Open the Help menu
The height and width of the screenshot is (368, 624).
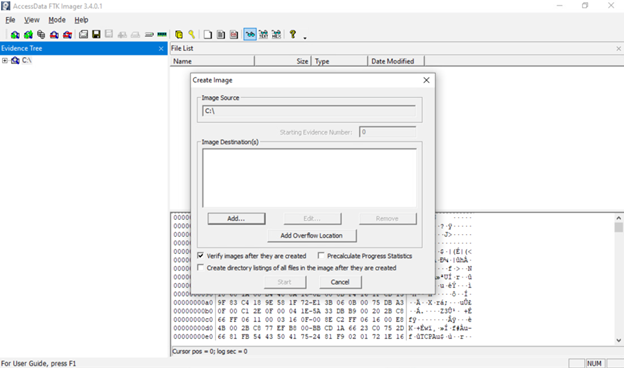click(x=81, y=20)
